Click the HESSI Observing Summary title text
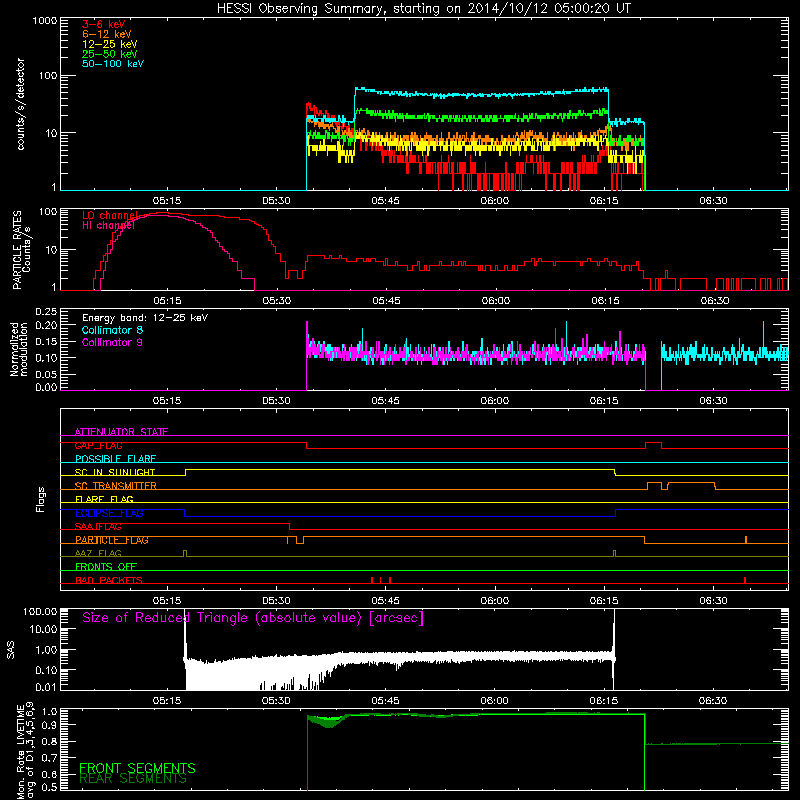The width and height of the screenshot is (800, 800). [x=423, y=9]
